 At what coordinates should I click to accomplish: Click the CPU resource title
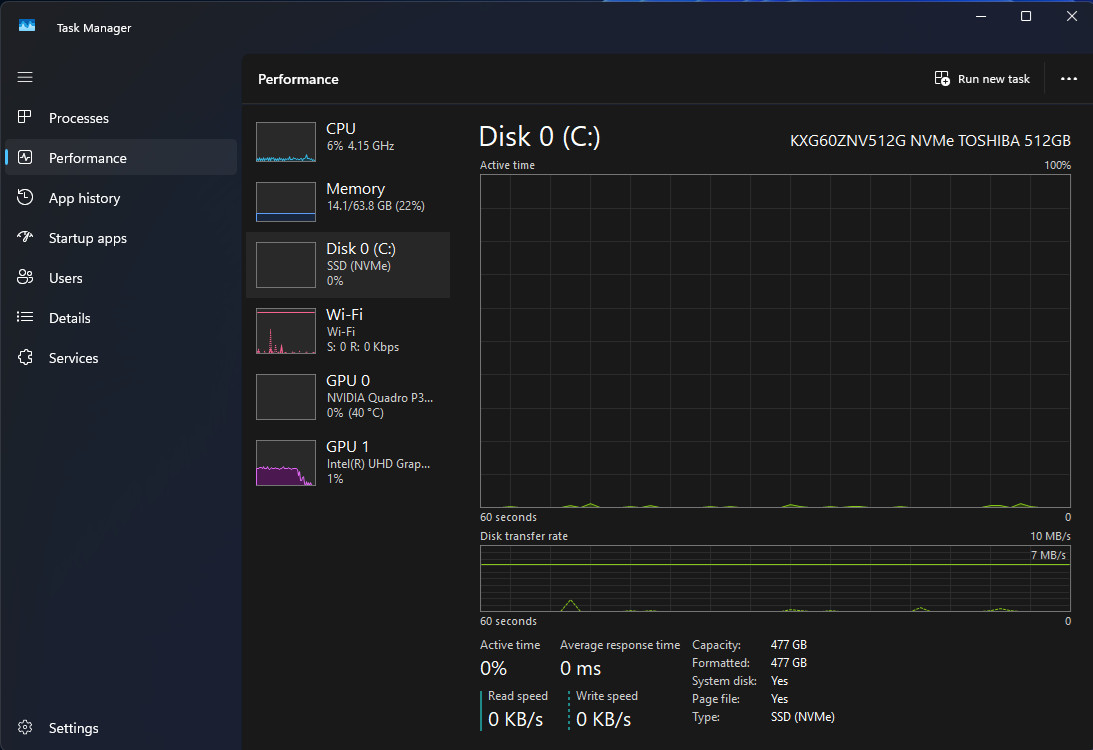click(x=341, y=129)
